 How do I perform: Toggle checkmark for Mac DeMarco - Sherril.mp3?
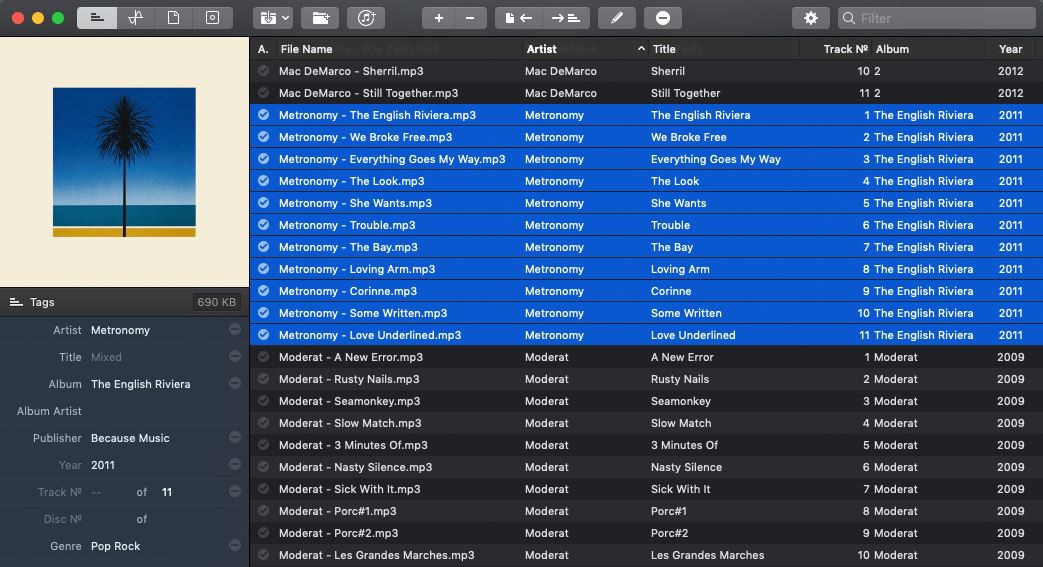pos(263,71)
